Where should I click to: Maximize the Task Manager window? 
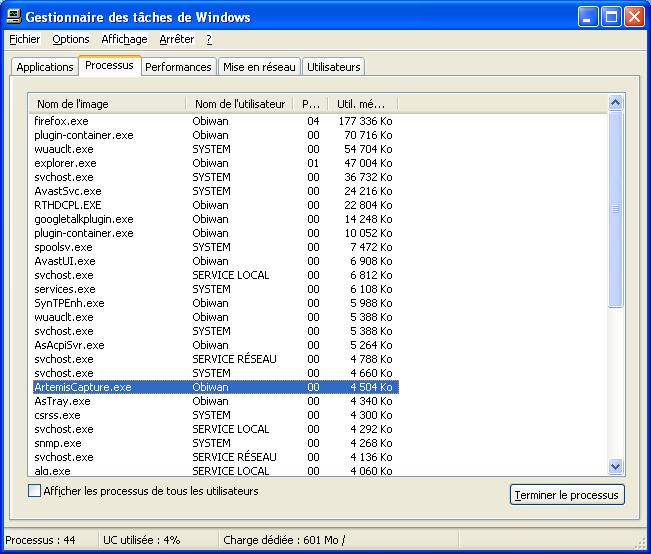click(611, 17)
